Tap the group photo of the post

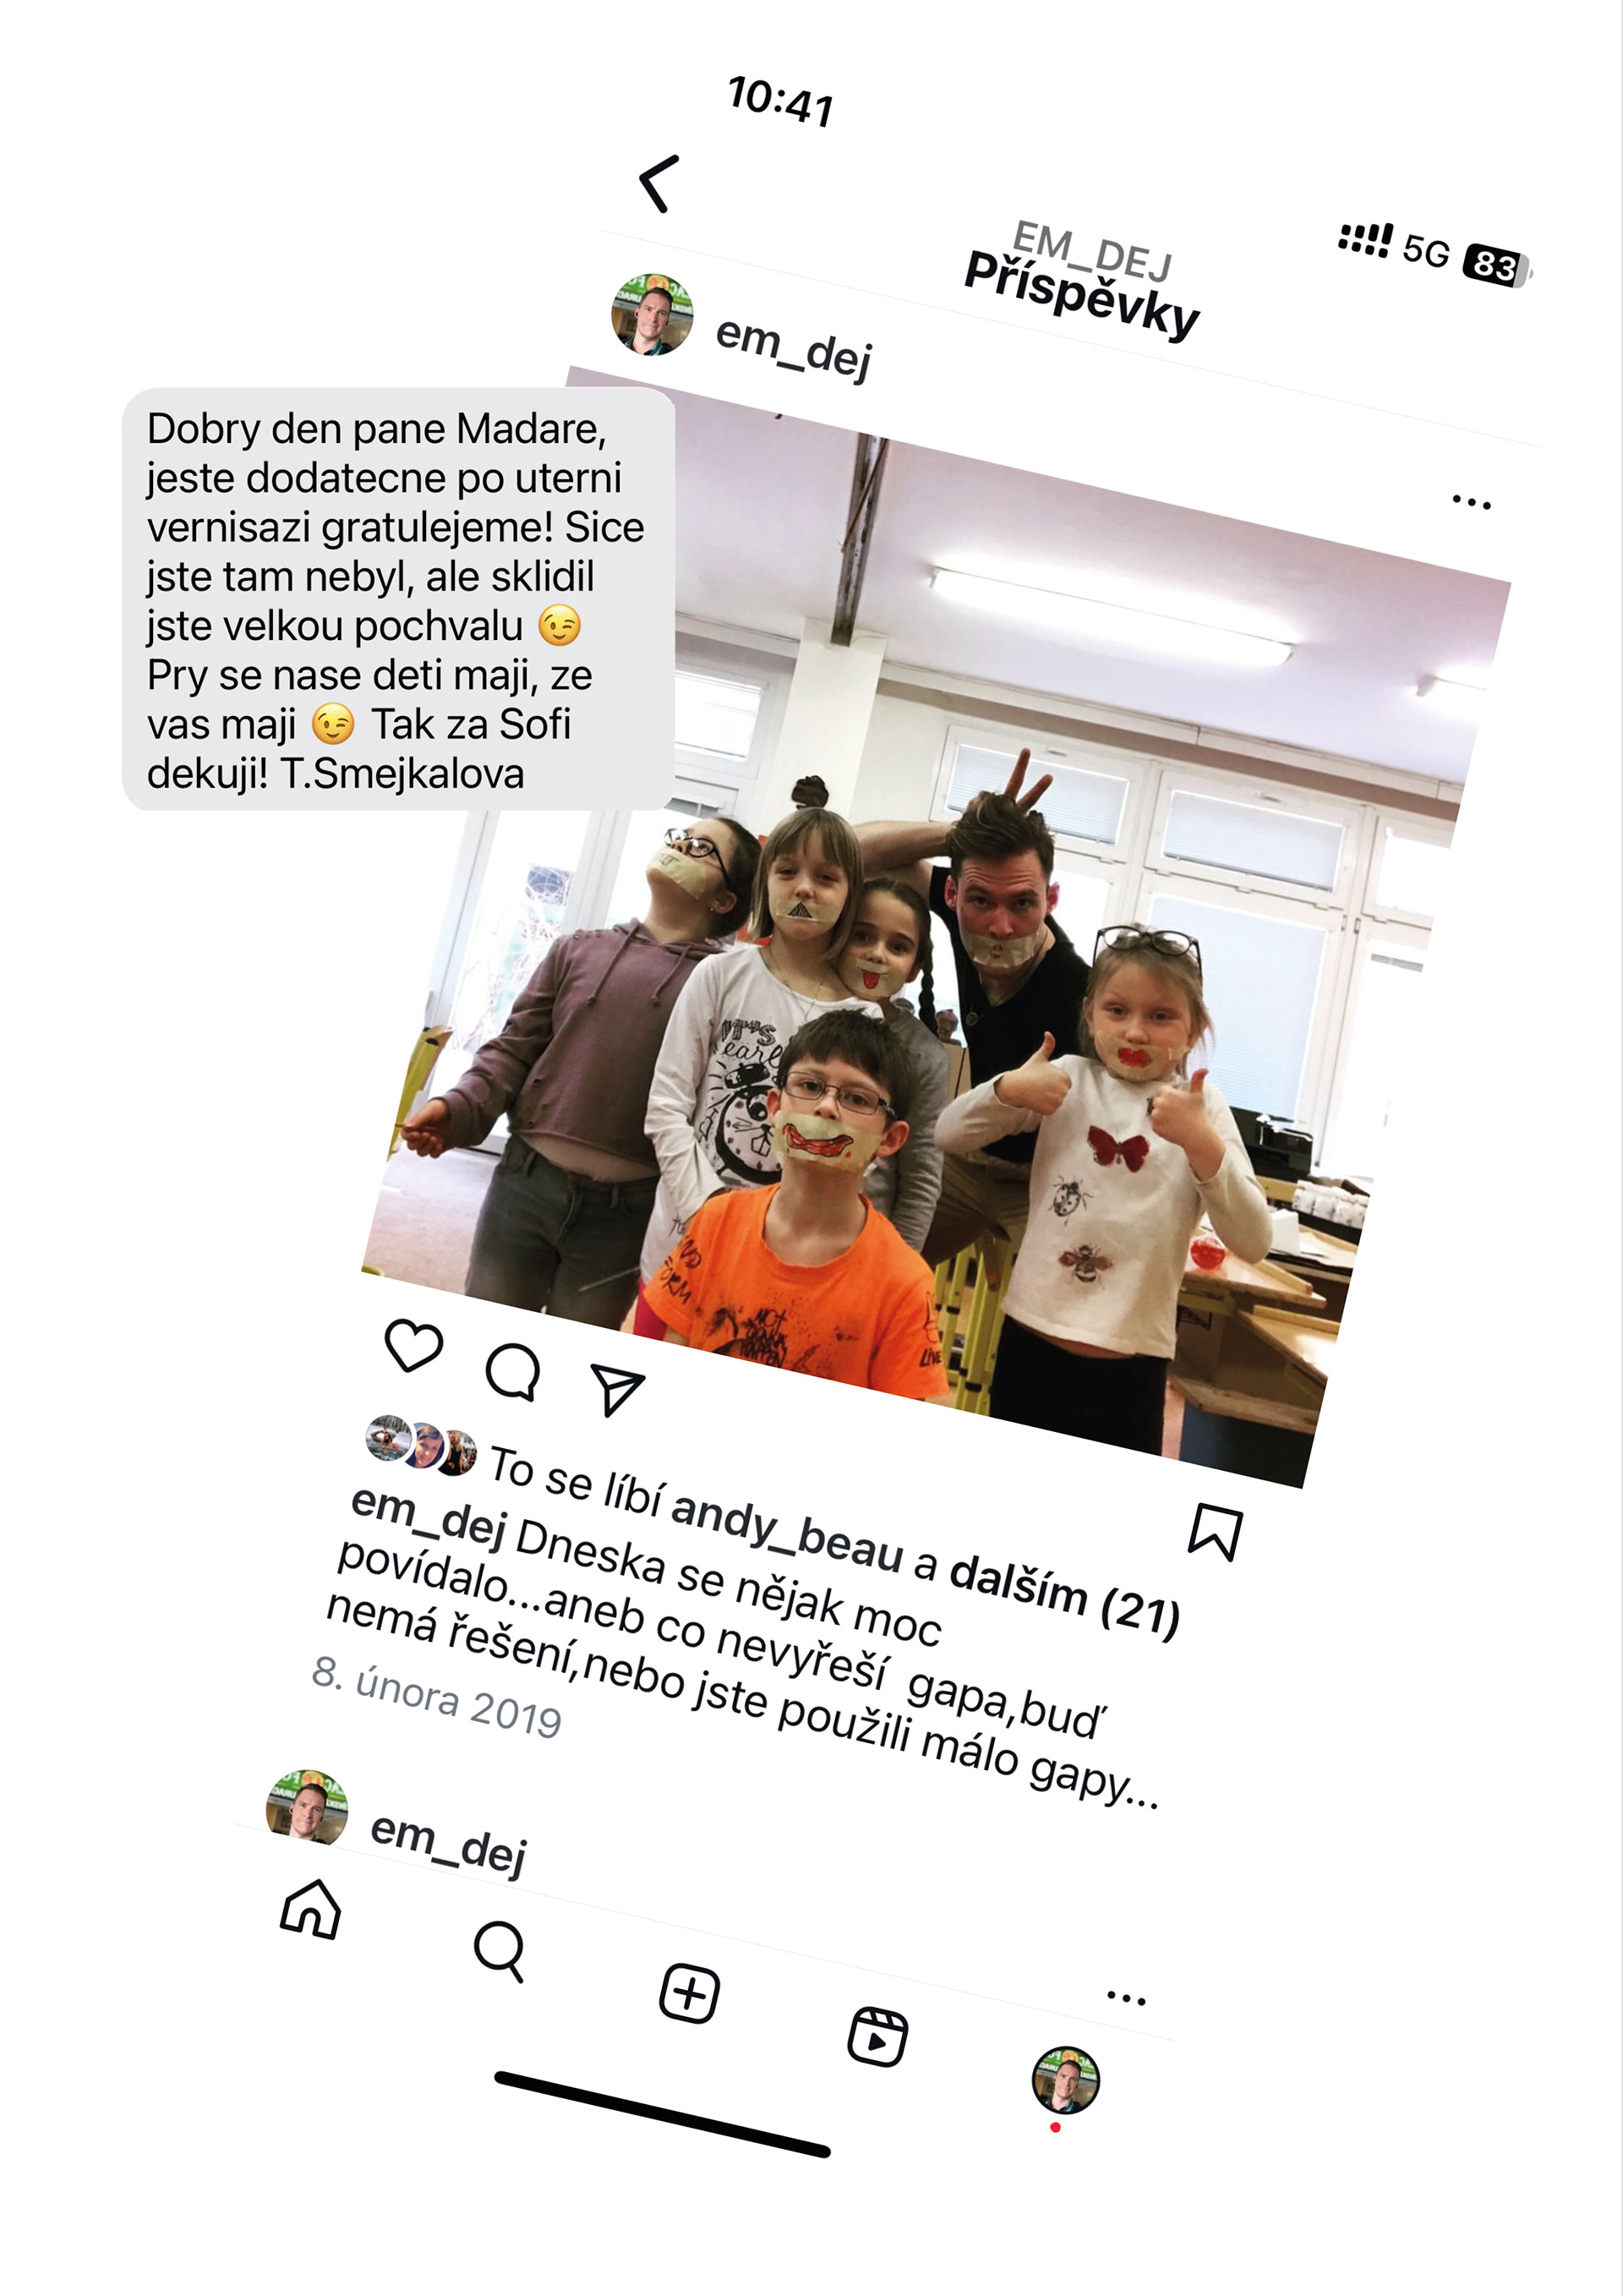[936, 927]
